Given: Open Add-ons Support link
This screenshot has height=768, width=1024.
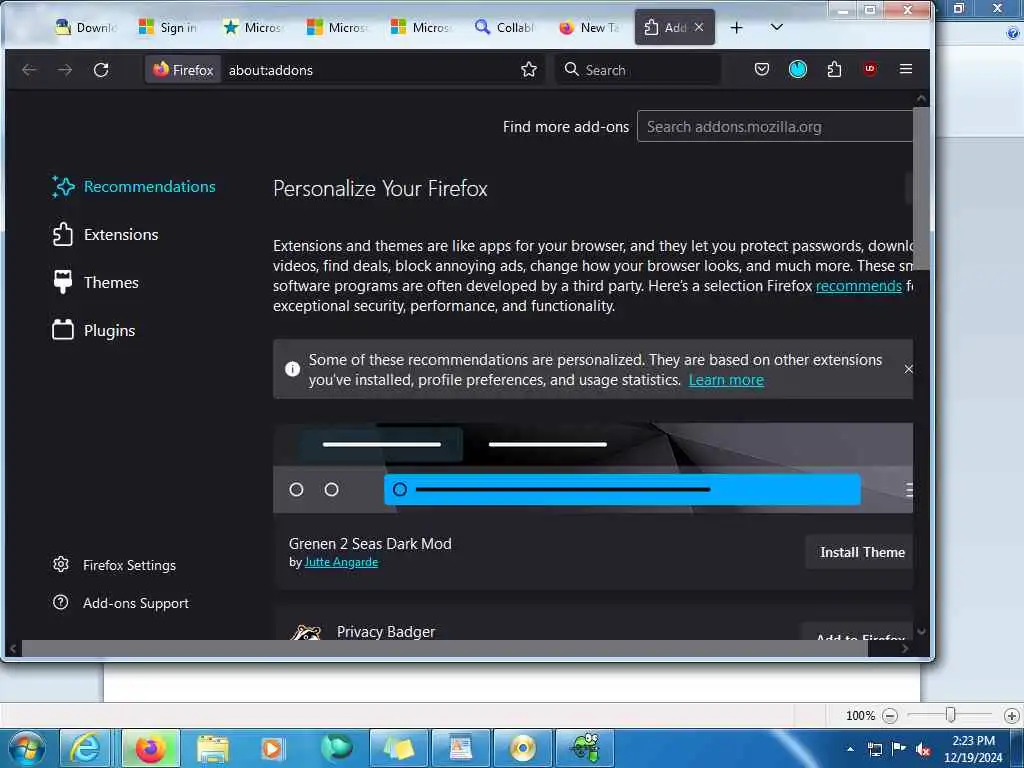Looking at the screenshot, I should (x=121, y=603).
